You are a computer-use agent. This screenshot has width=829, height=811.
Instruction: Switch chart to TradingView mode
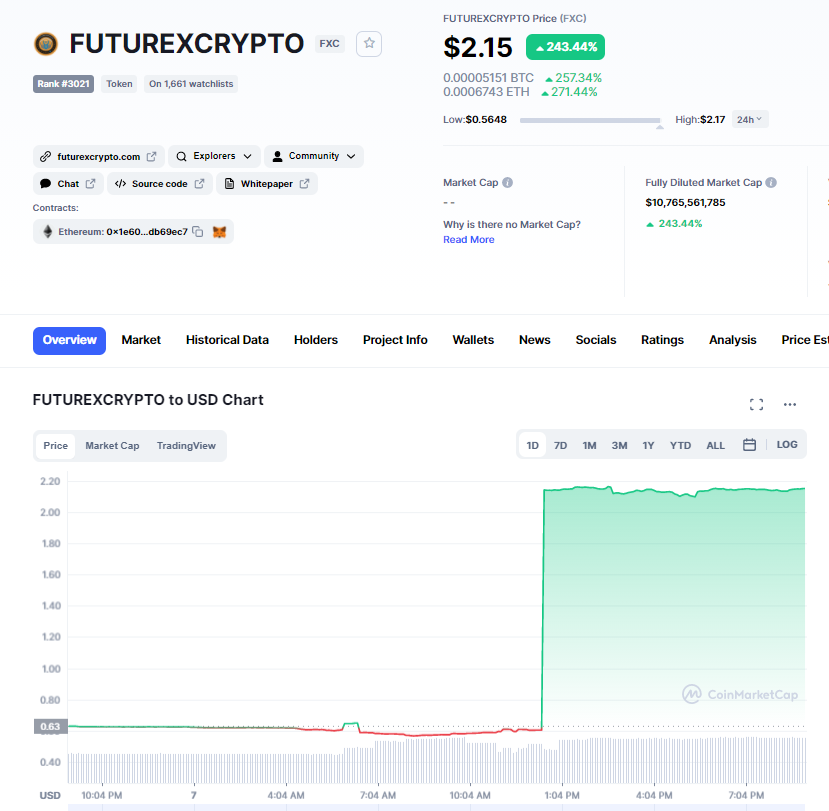click(x=186, y=446)
